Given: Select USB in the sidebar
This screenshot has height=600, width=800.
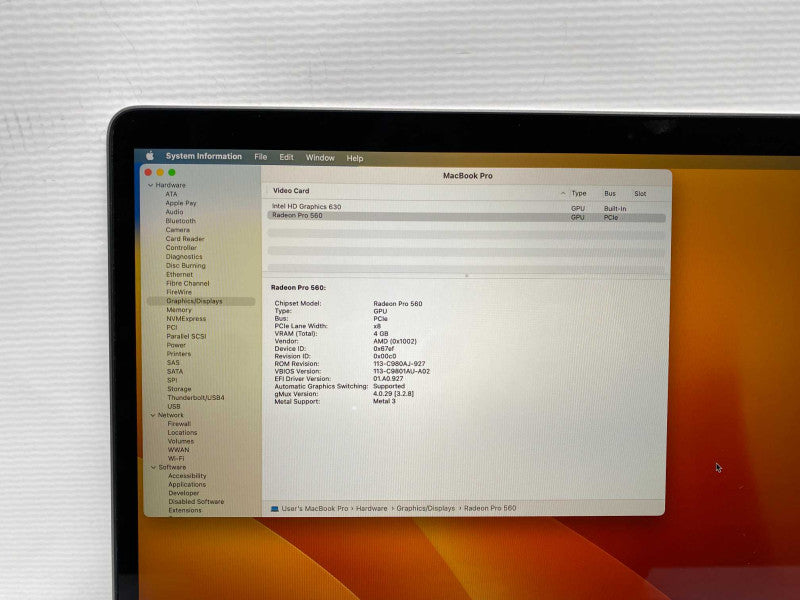Looking at the screenshot, I should click(174, 407).
